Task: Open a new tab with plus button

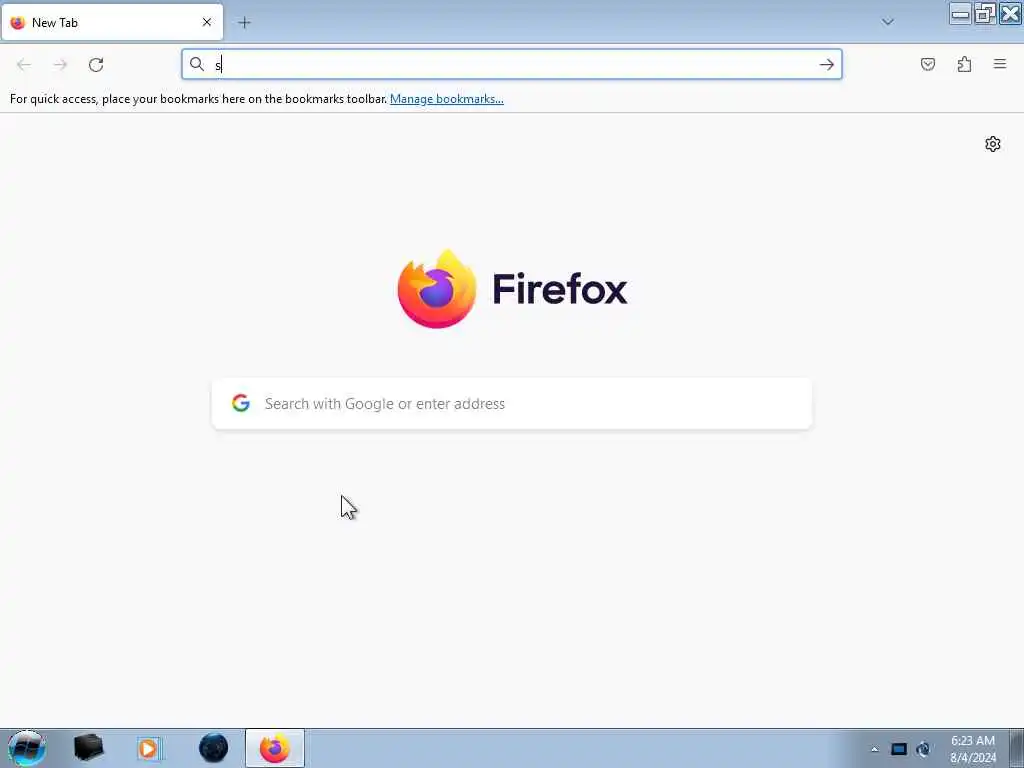Action: pos(244,22)
